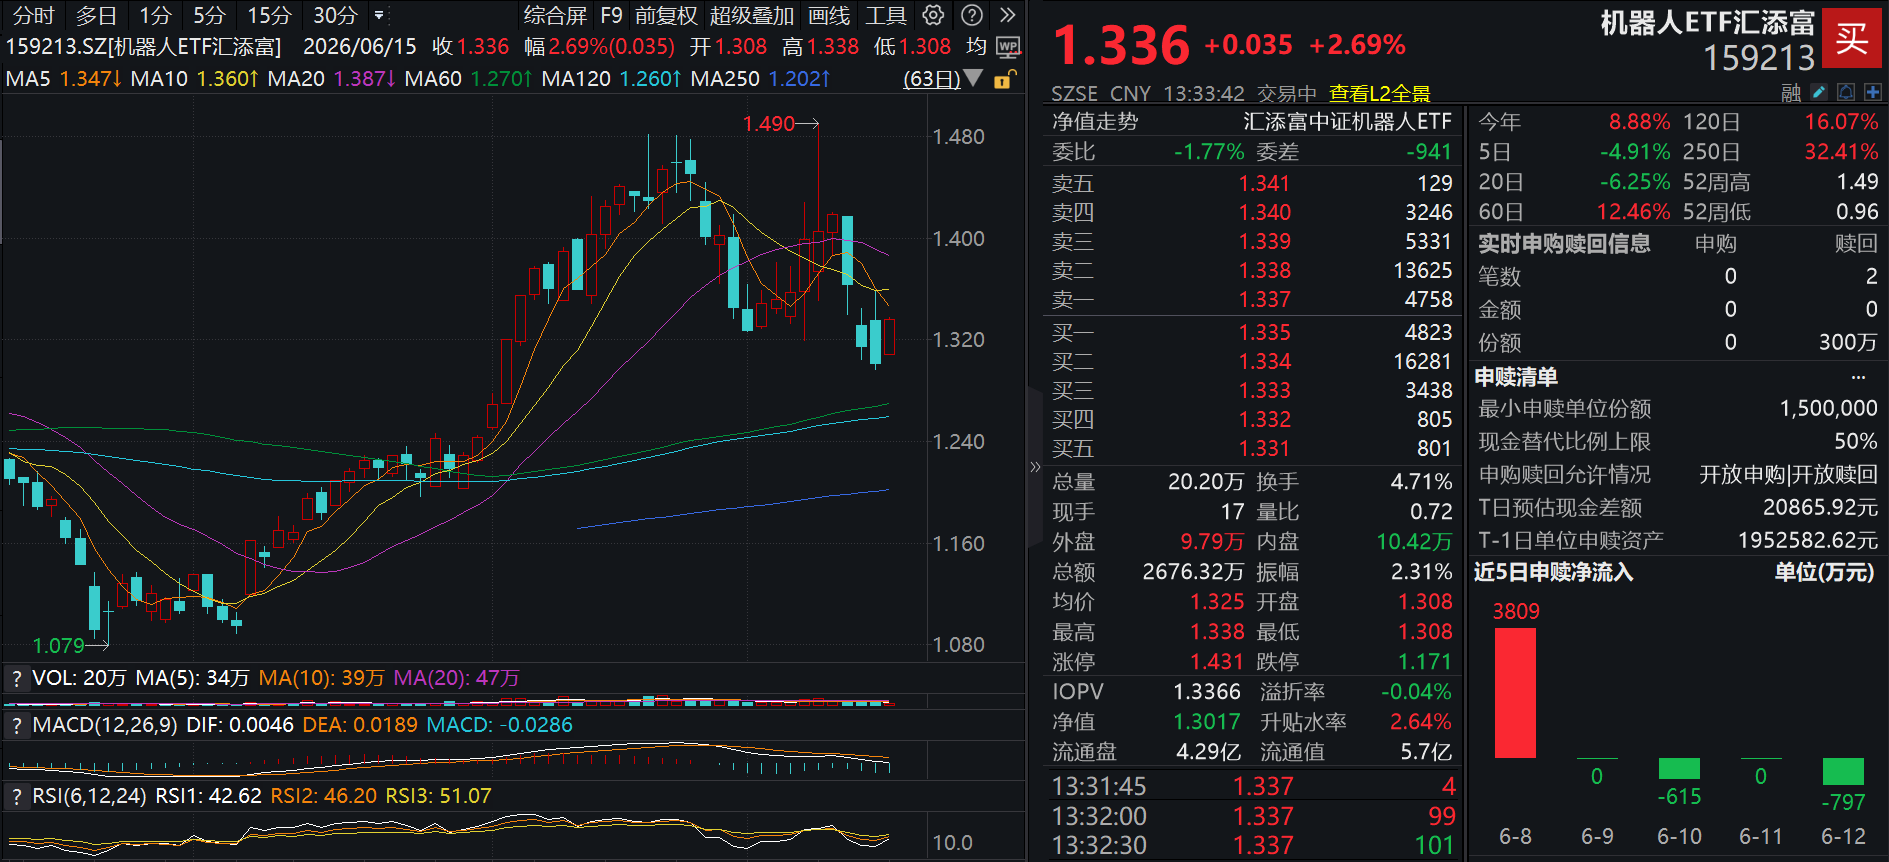Click the 融 margin tag

click(1791, 93)
